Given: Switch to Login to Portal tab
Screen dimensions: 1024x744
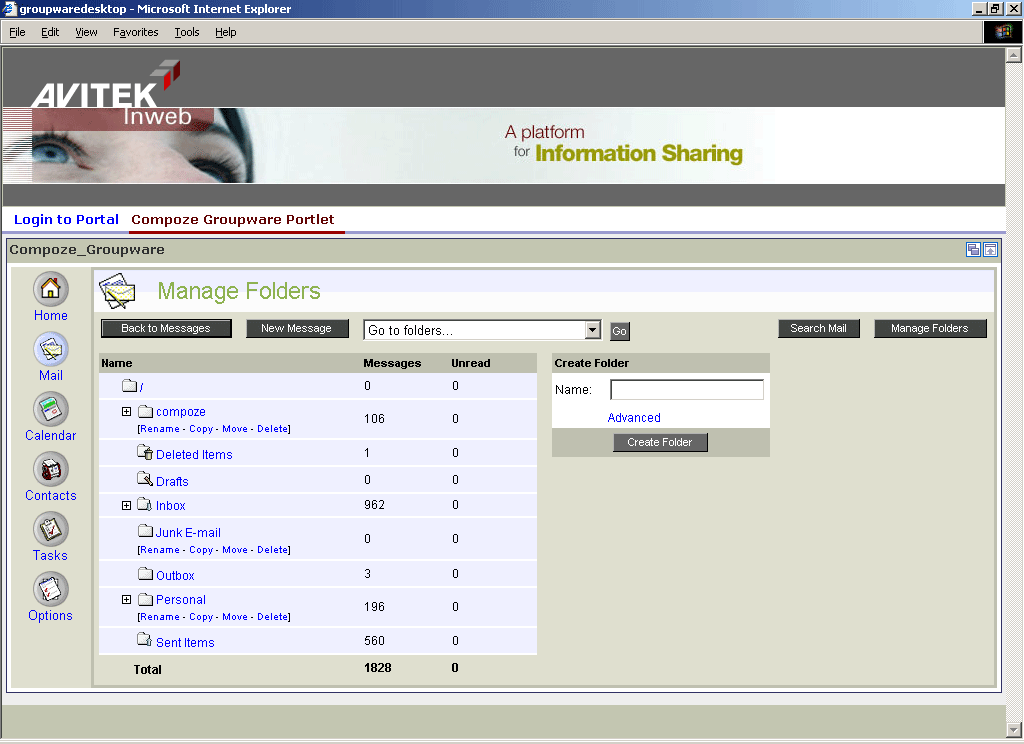Looking at the screenshot, I should tap(66, 219).
